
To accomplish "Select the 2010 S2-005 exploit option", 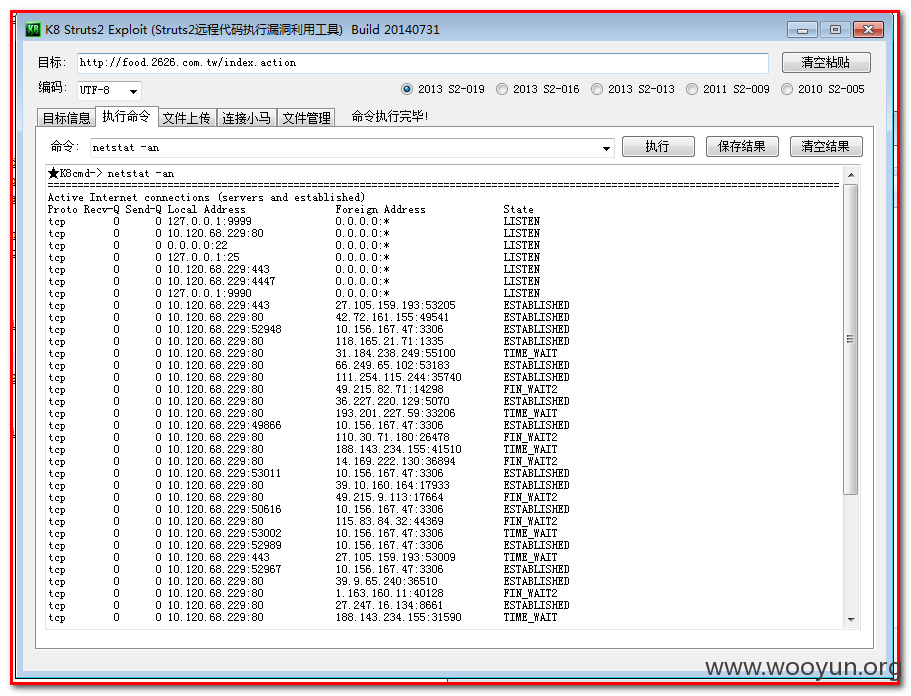I will coord(823,89).
